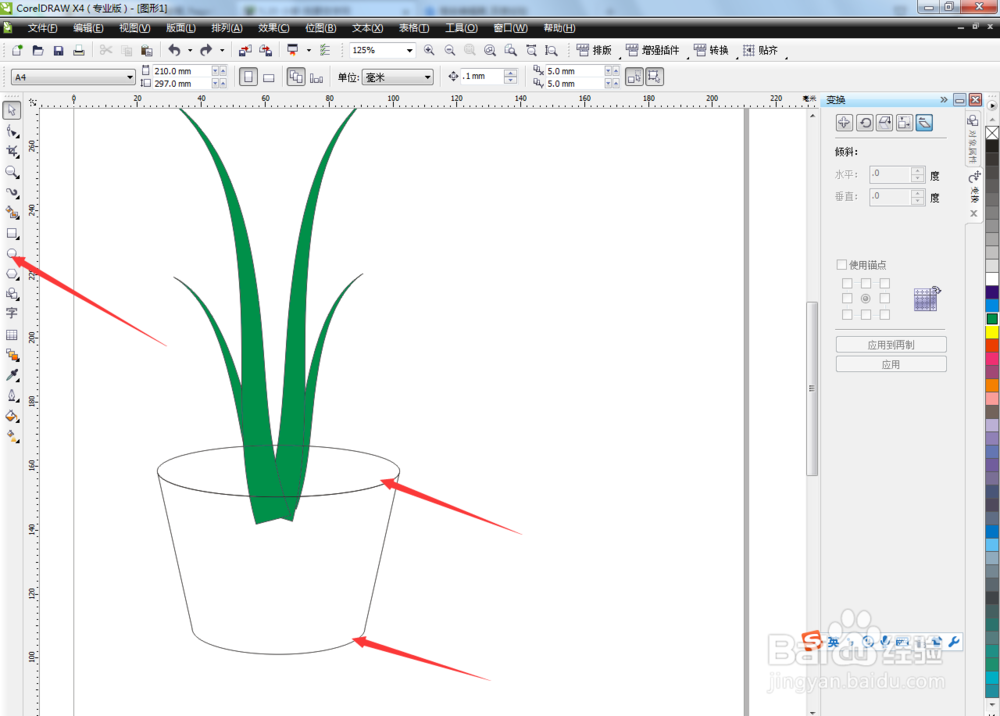
Task: Select the Outline pen tool
Action: [x=11, y=396]
